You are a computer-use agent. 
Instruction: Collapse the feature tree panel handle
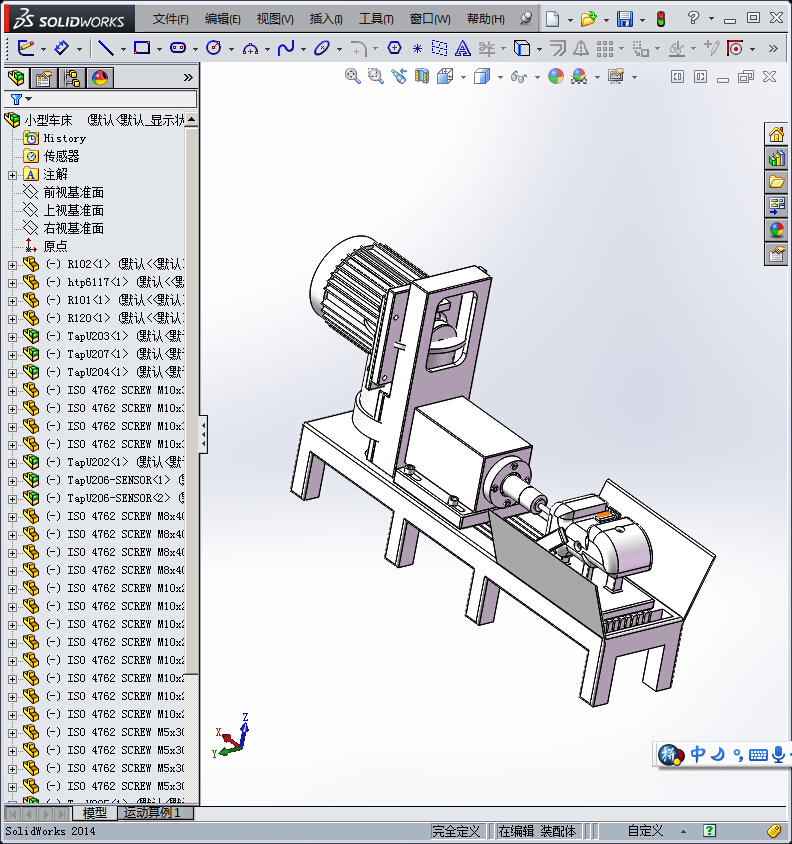[x=204, y=434]
